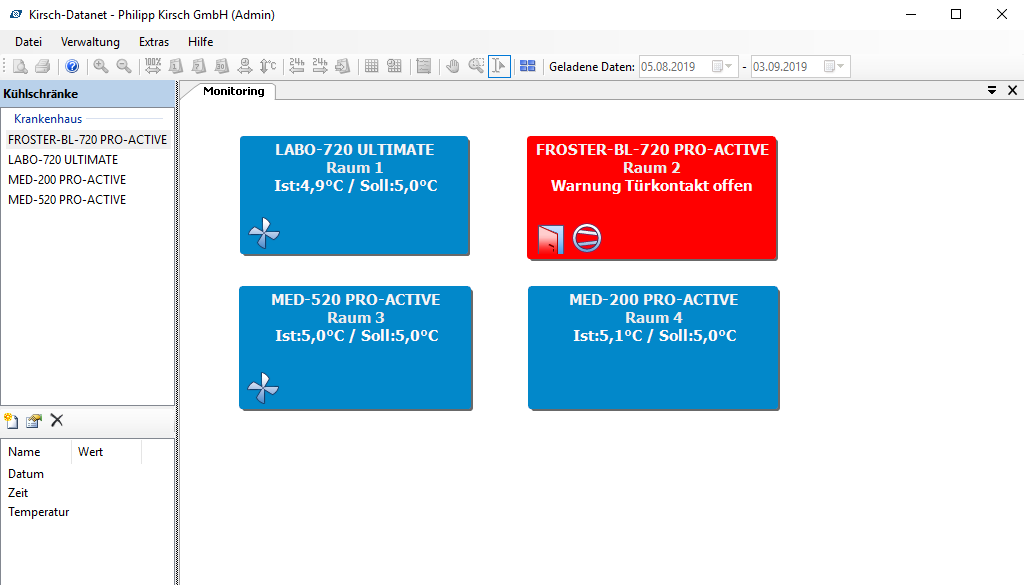The image size is (1024, 585).
Task: Select the text cursor pointer tool
Action: tap(499, 66)
